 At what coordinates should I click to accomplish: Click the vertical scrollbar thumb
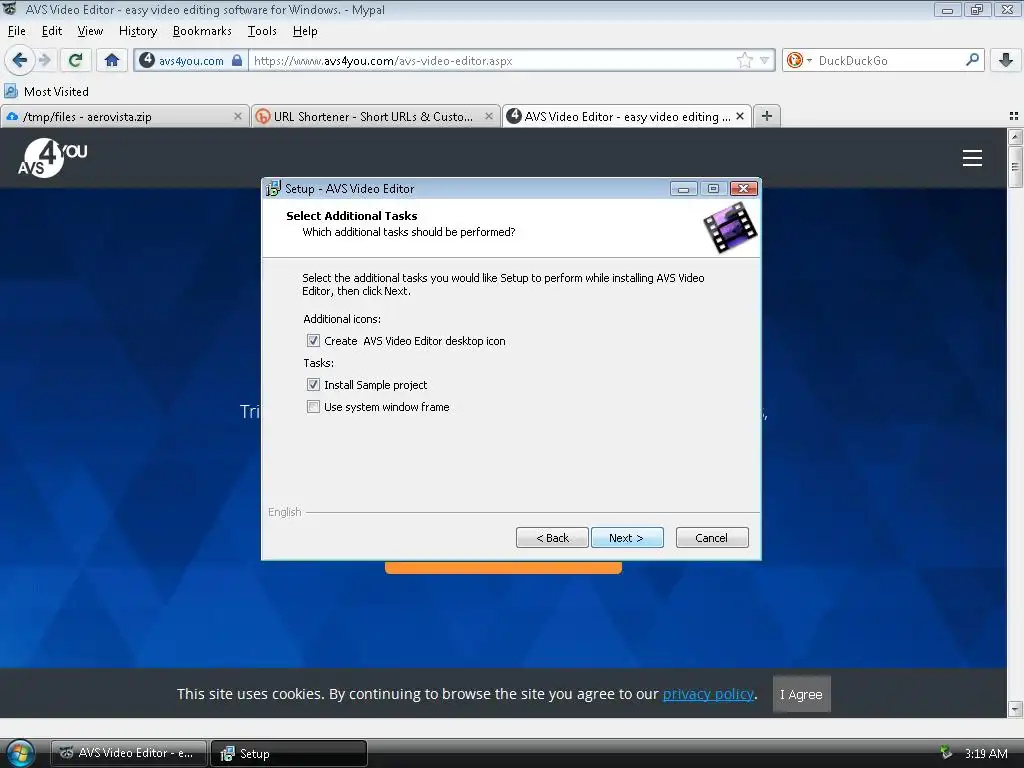(1015, 167)
